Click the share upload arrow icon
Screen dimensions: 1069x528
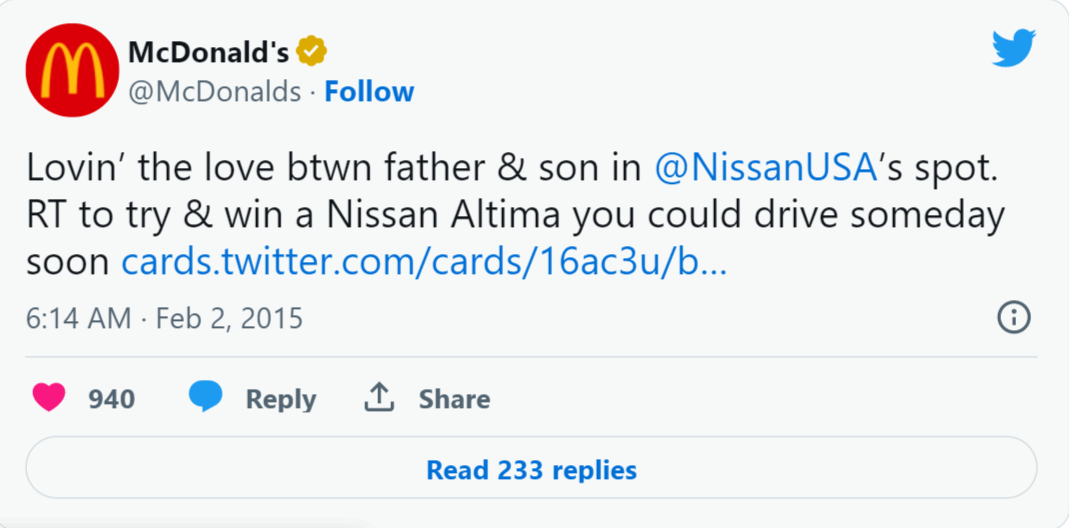378,398
